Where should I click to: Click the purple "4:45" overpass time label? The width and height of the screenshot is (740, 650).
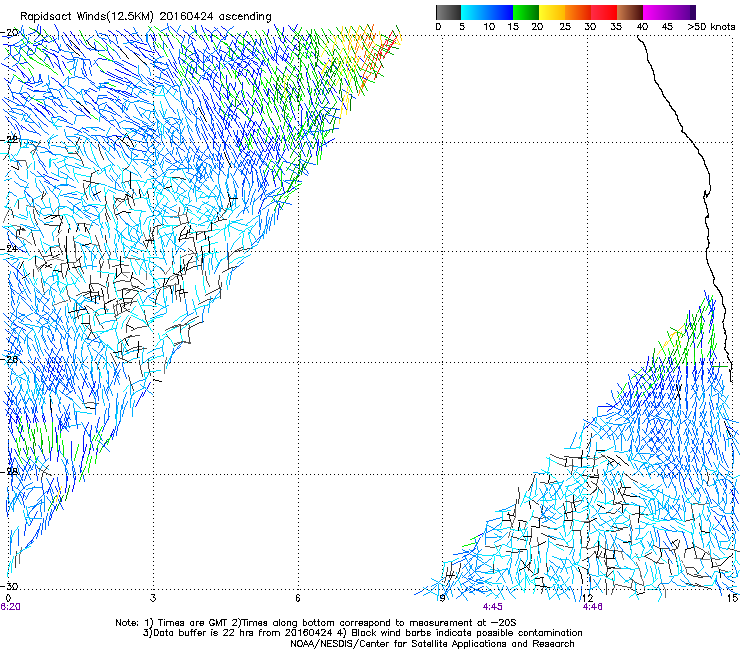(492, 607)
